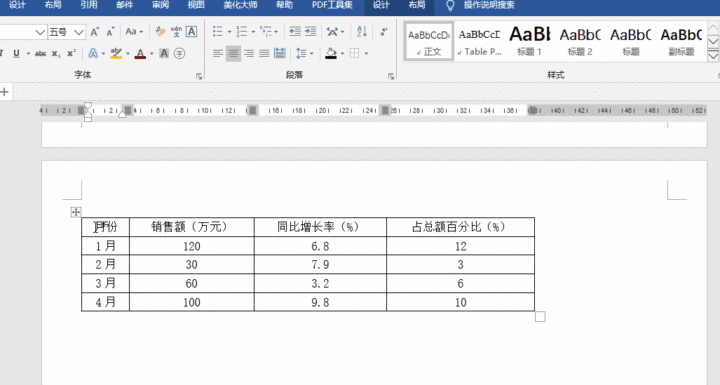Apply dark red font color
The image size is (720, 385).
(141, 53)
